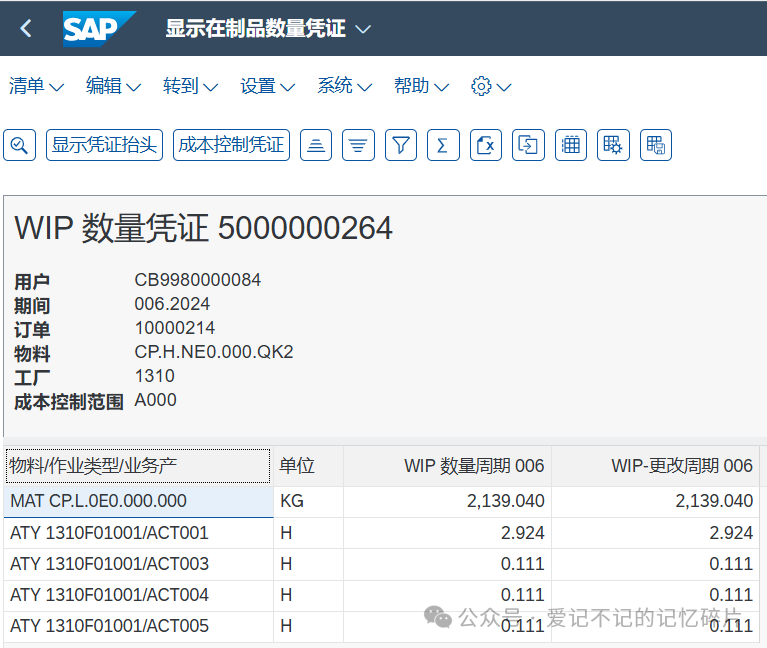The height and width of the screenshot is (648, 767).
Task: Click the 2.924 WIP-更改周期 cell
Action: pos(655,533)
